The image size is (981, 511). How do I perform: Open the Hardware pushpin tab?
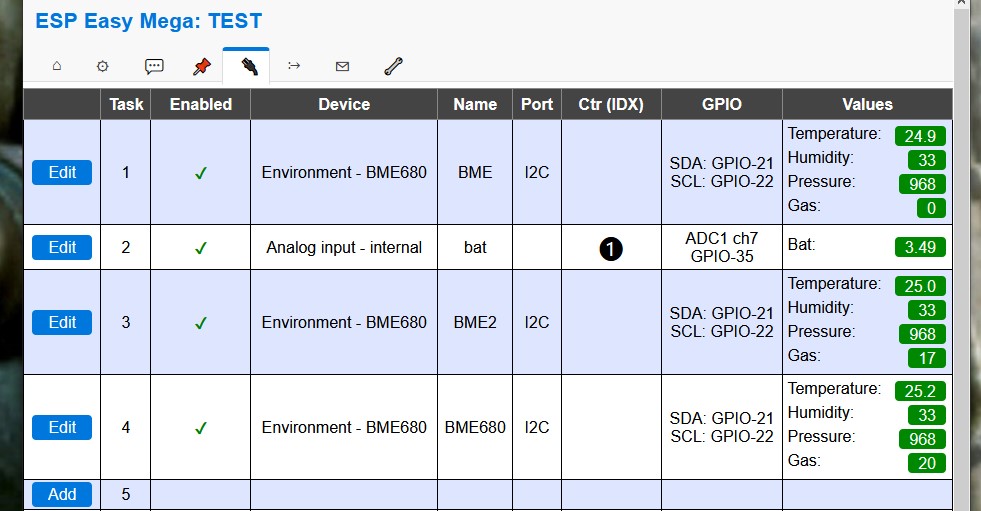201,66
